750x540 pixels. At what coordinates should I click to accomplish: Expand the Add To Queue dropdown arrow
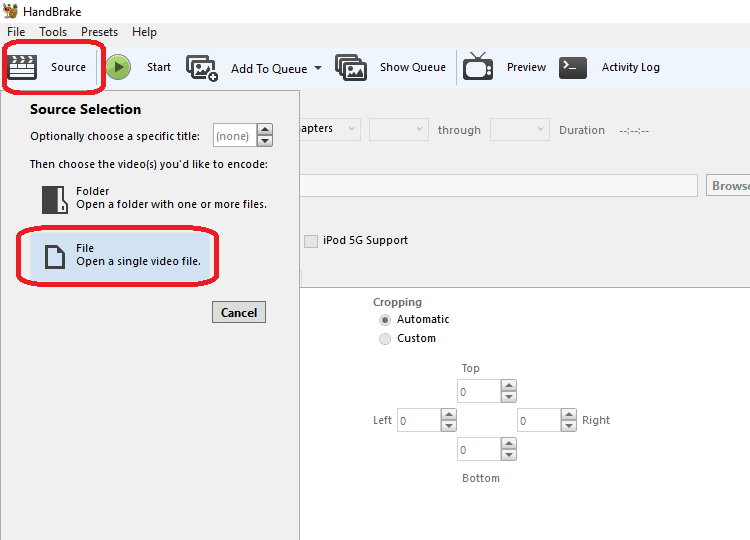coord(318,68)
